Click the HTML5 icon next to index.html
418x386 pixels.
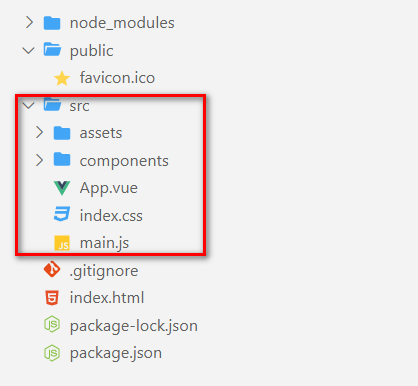pyautogui.click(x=52, y=298)
